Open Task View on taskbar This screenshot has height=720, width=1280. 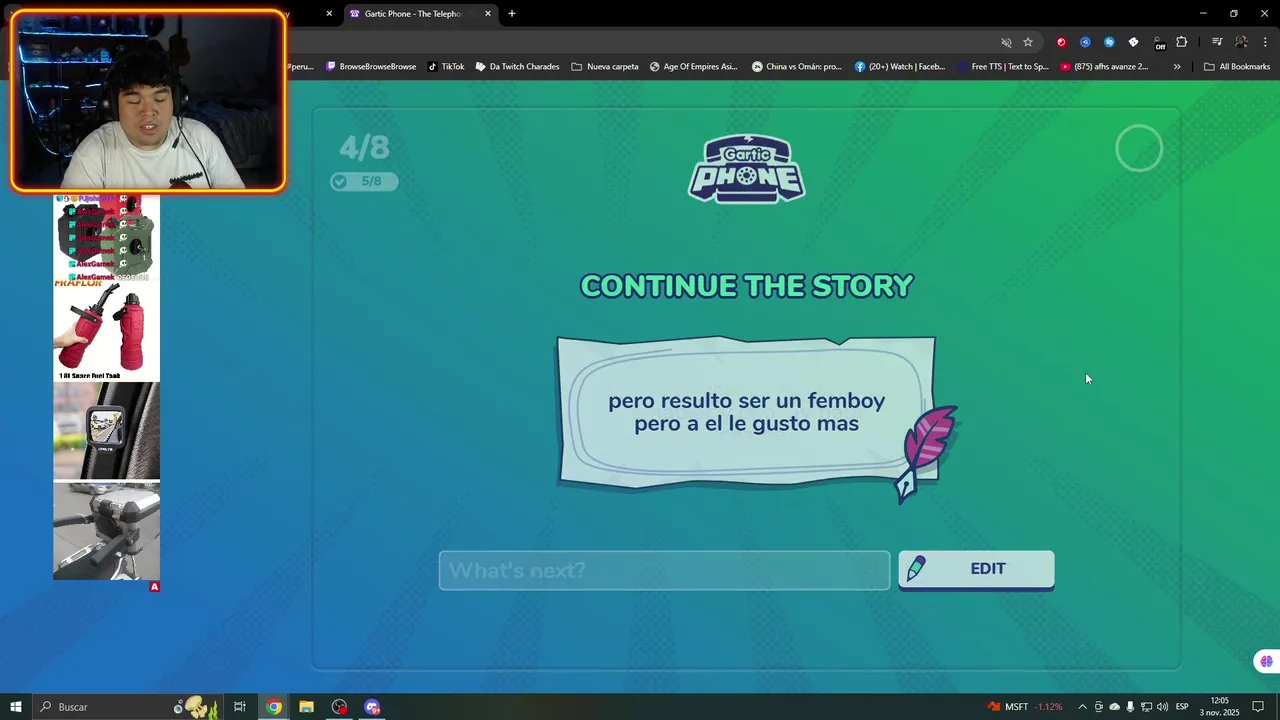pos(240,707)
